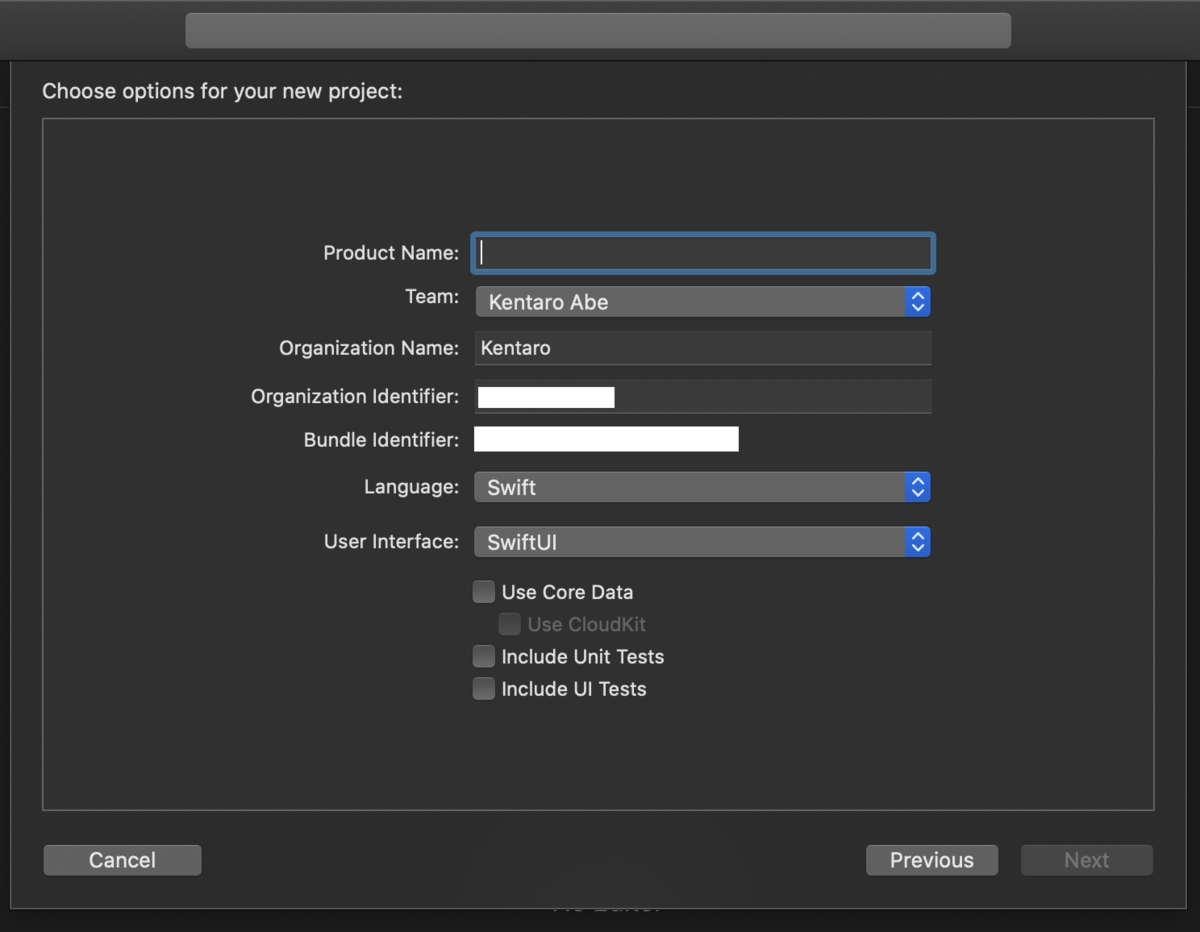The image size is (1200, 932).
Task: Click the Organization Name field
Action: tap(703, 348)
